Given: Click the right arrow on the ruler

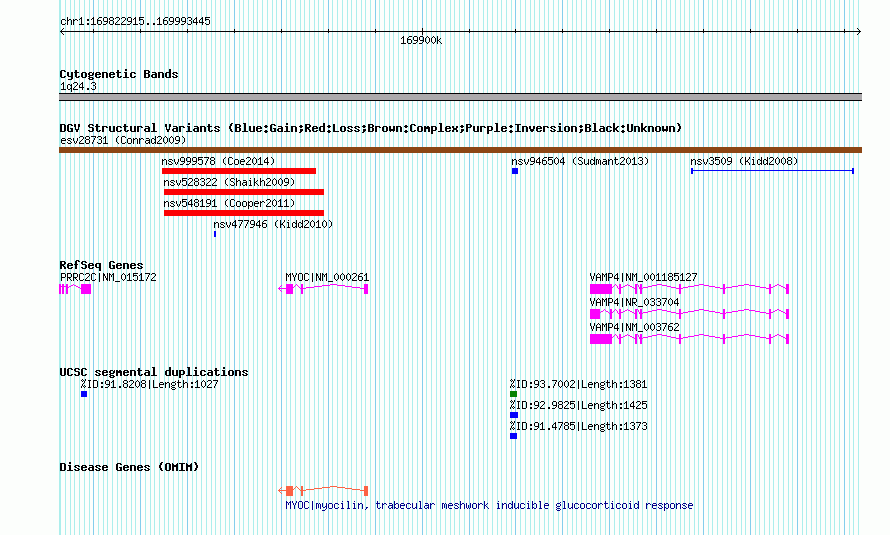Looking at the screenshot, I should [x=858, y=32].
